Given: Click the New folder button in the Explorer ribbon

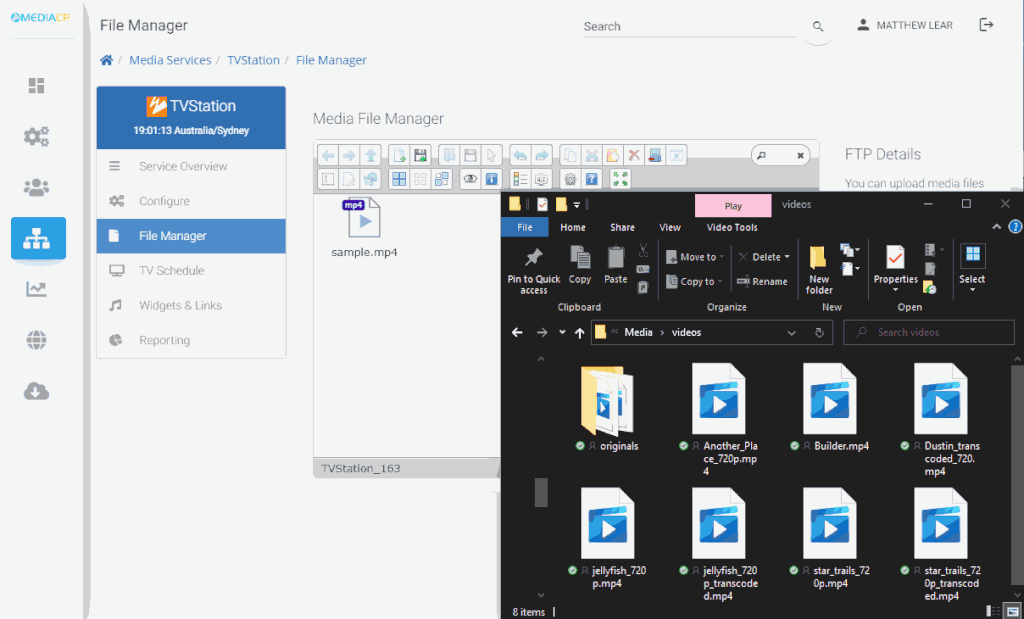Looking at the screenshot, I should coord(819,270).
